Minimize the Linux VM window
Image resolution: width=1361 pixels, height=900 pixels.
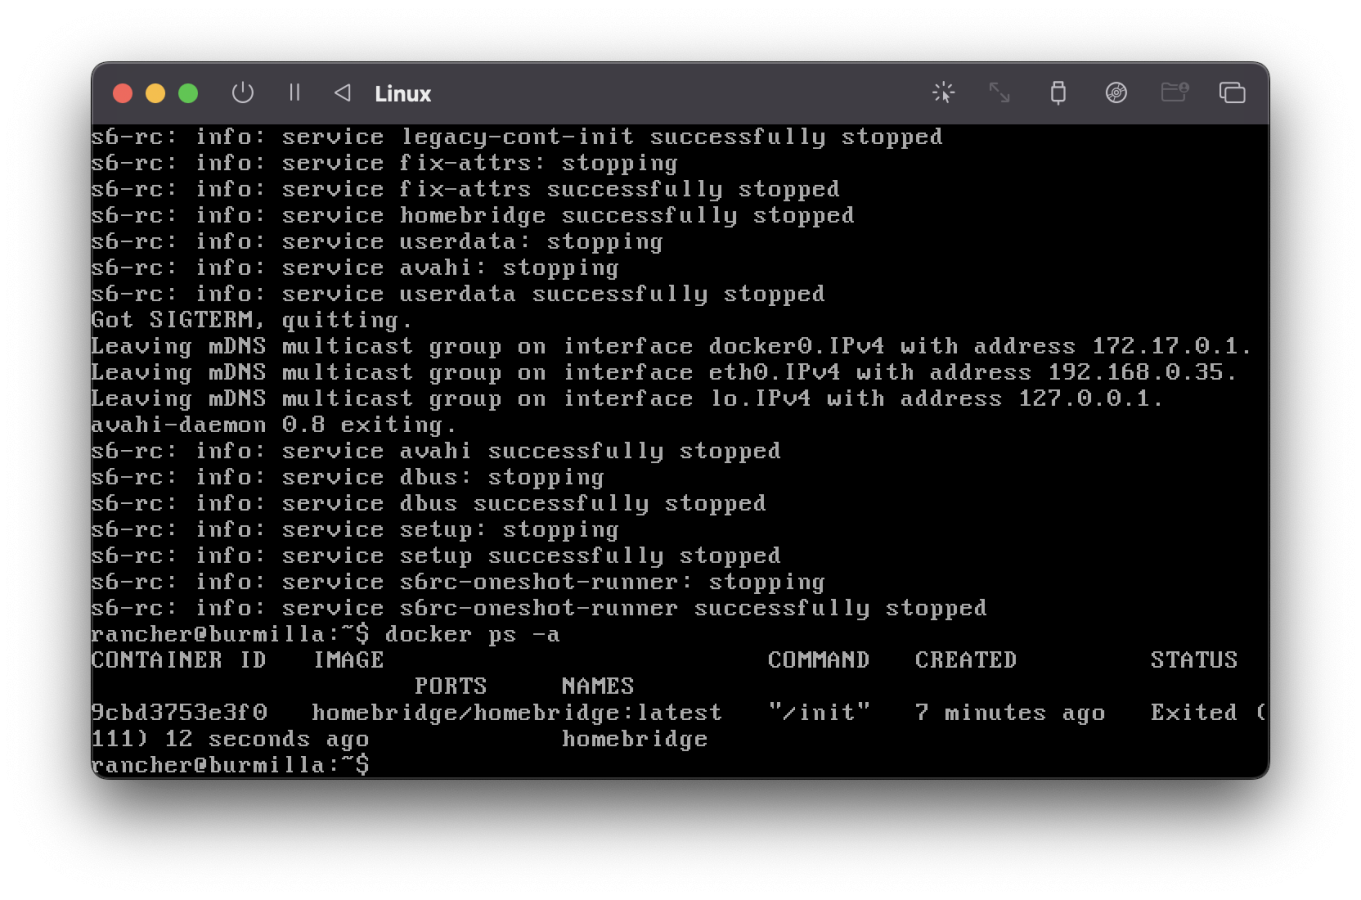pyautogui.click(x=155, y=93)
